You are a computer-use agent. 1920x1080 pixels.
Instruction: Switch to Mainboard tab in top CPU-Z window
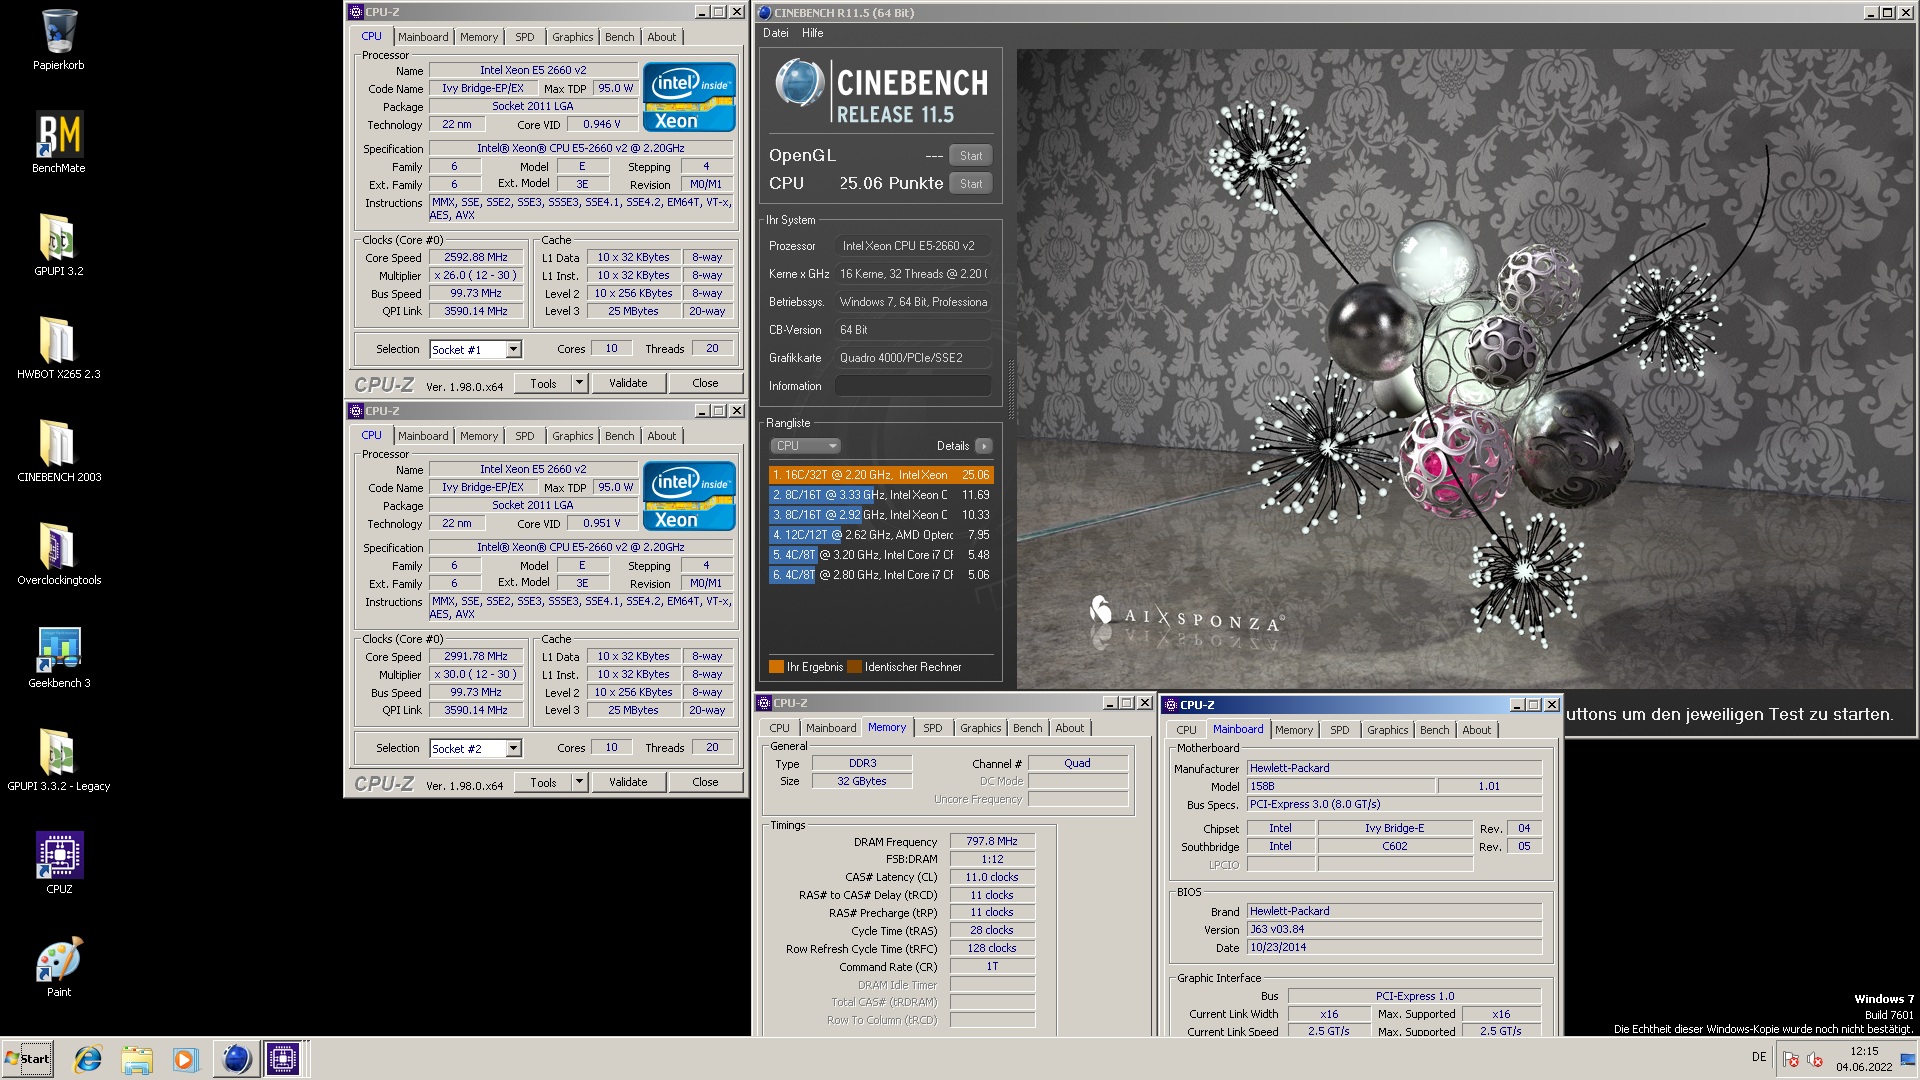coord(423,37)
